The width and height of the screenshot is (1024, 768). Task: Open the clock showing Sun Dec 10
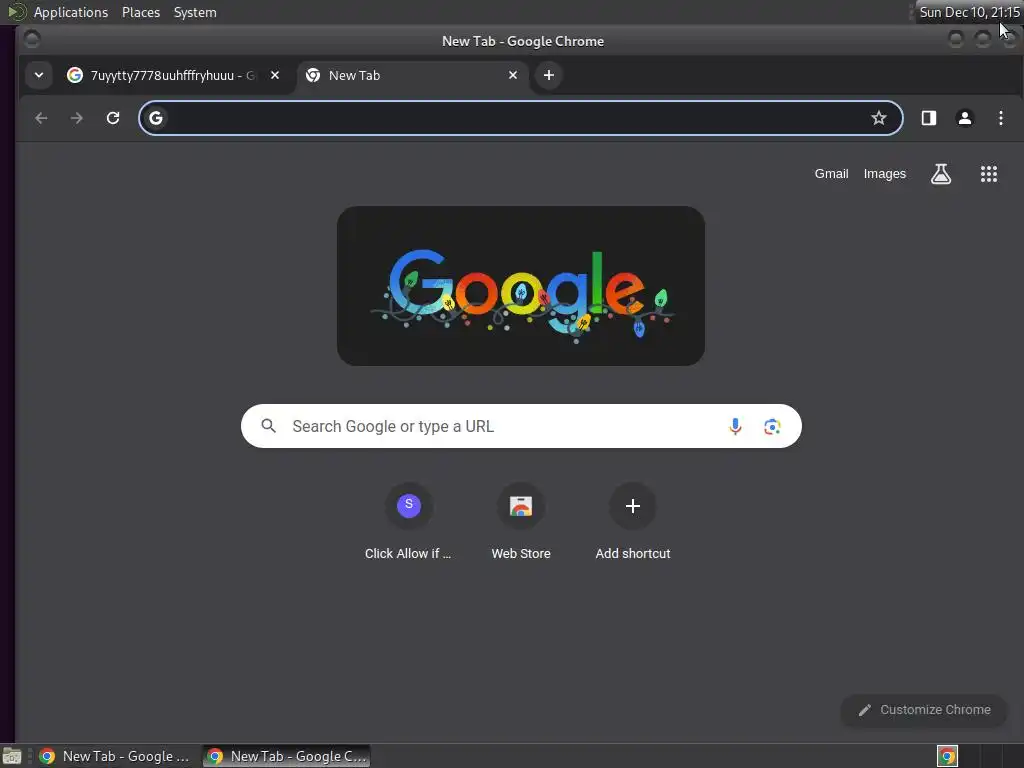click(969, 12)
